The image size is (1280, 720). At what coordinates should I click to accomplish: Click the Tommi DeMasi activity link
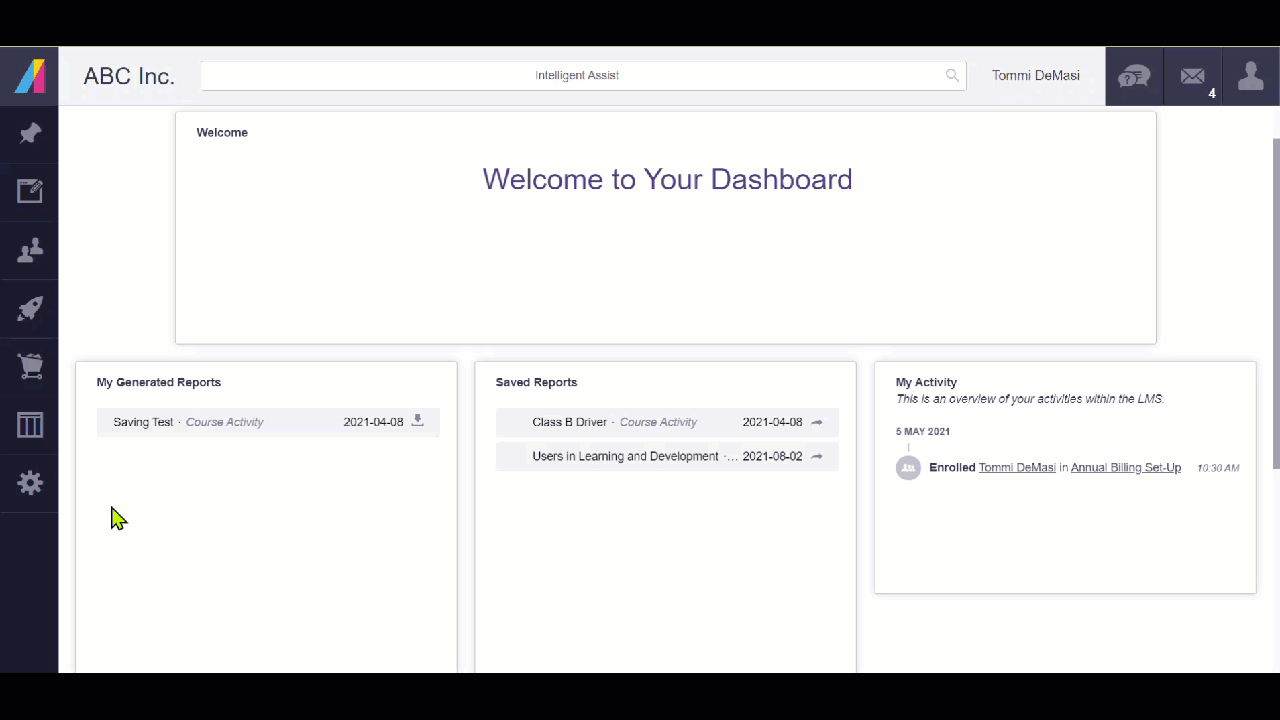coord(1016,467)
